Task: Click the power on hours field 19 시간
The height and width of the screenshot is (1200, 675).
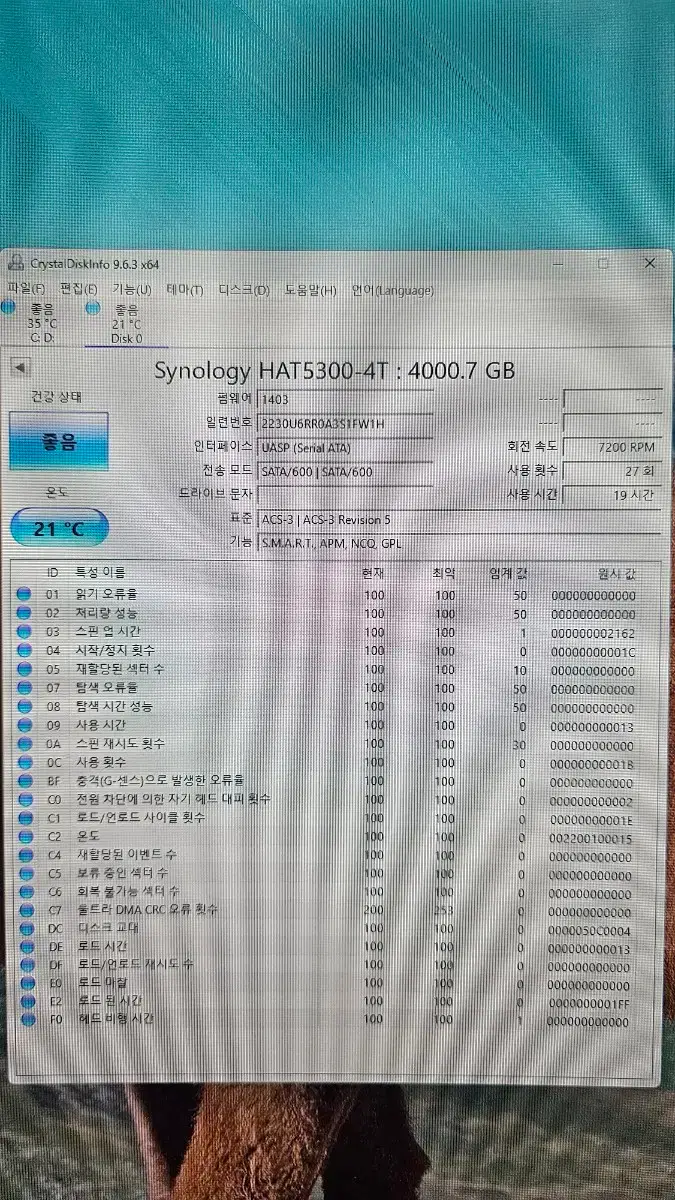Action: point(612,495)
